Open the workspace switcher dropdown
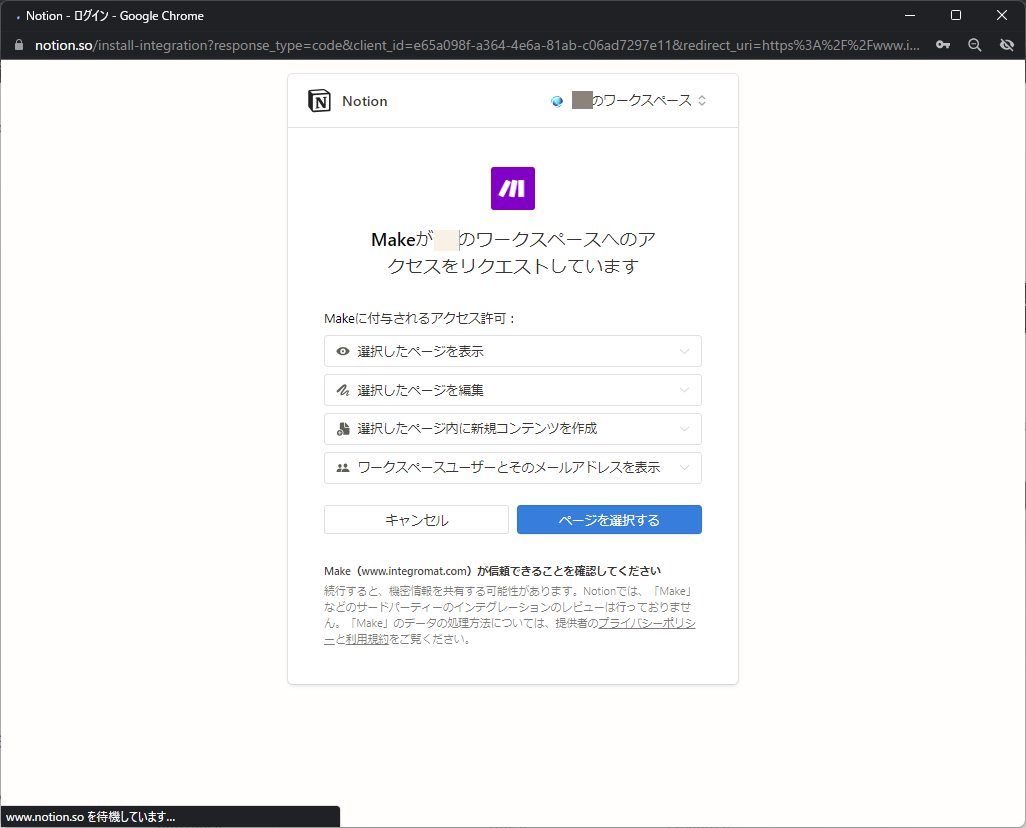Image resolution: width=1026 pixels, height=828 pixels. click(628, 101)
